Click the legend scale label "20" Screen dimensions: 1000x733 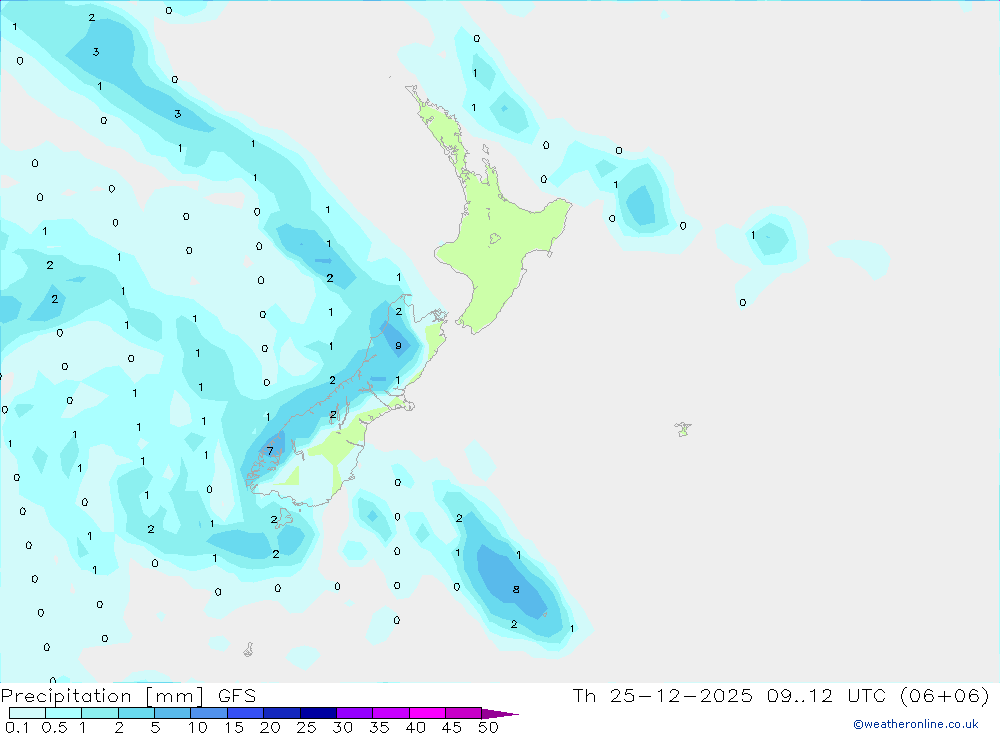coord(270,727)
